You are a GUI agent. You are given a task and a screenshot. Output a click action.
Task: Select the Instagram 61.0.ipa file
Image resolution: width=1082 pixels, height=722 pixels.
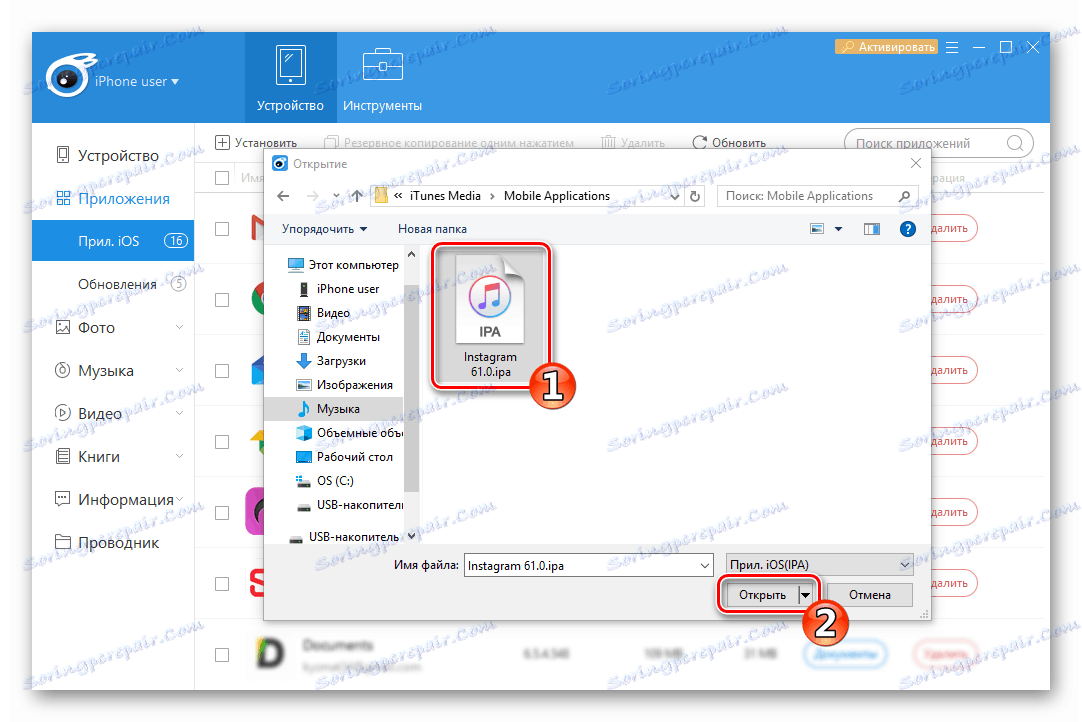[490, 316]
